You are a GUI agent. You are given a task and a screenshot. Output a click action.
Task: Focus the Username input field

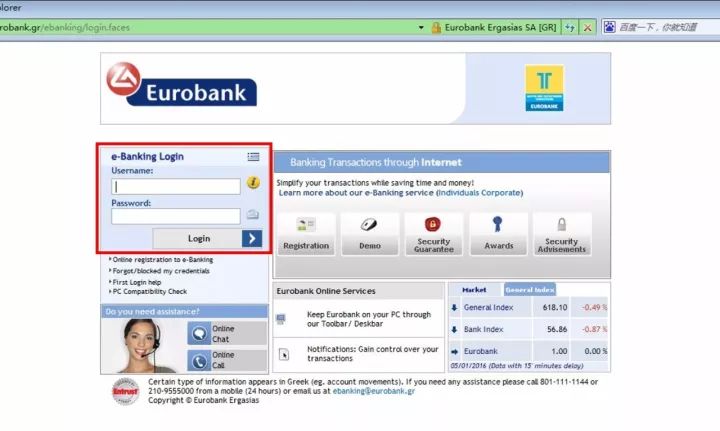[176, 186]
